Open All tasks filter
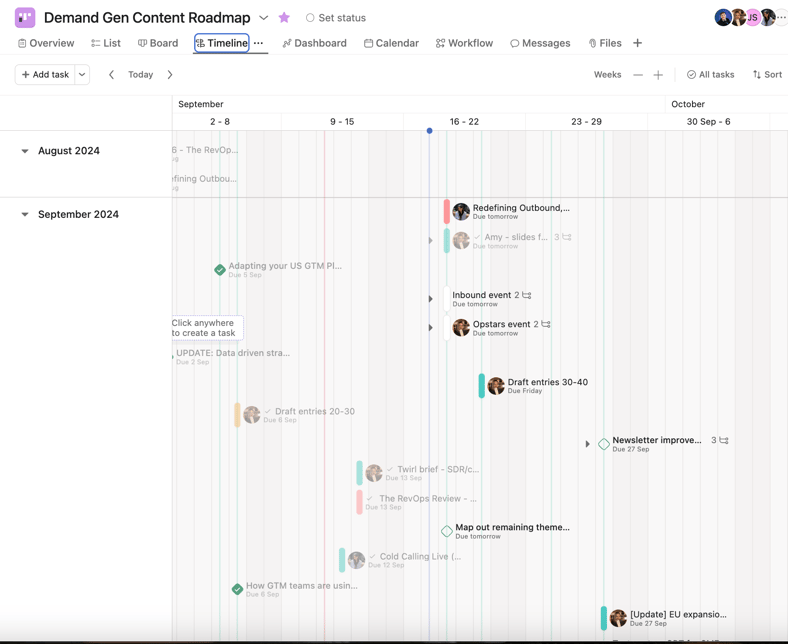 click(x=711, y=74)
